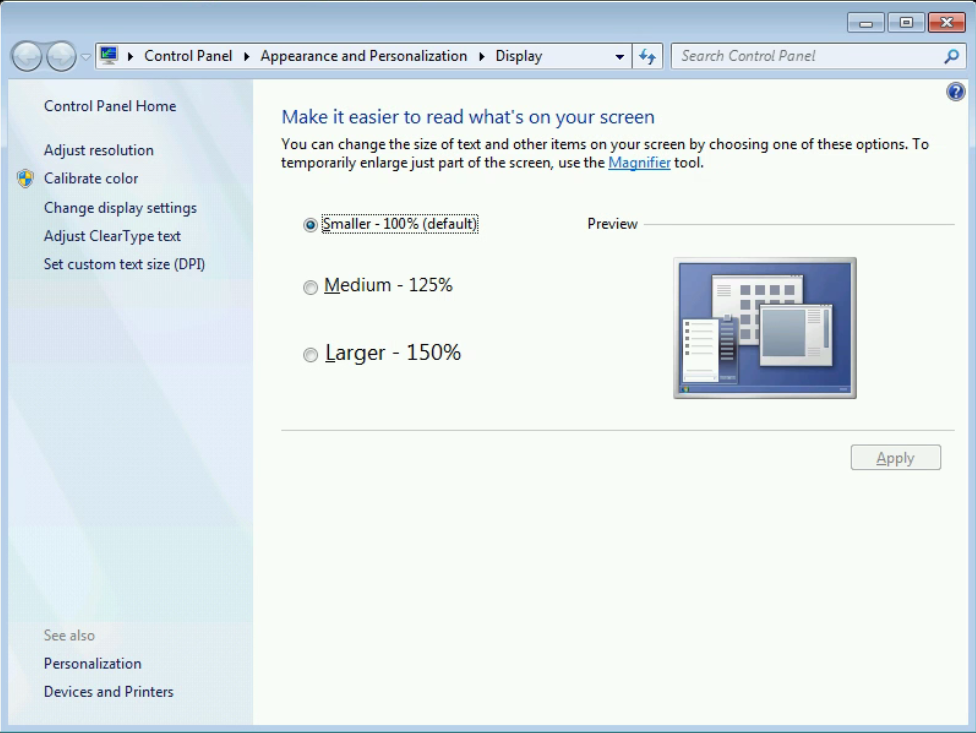The width and height of the screenshot is (976, 733).
Task: Select Larger - 150% option
Action: (x=382, y=353)
